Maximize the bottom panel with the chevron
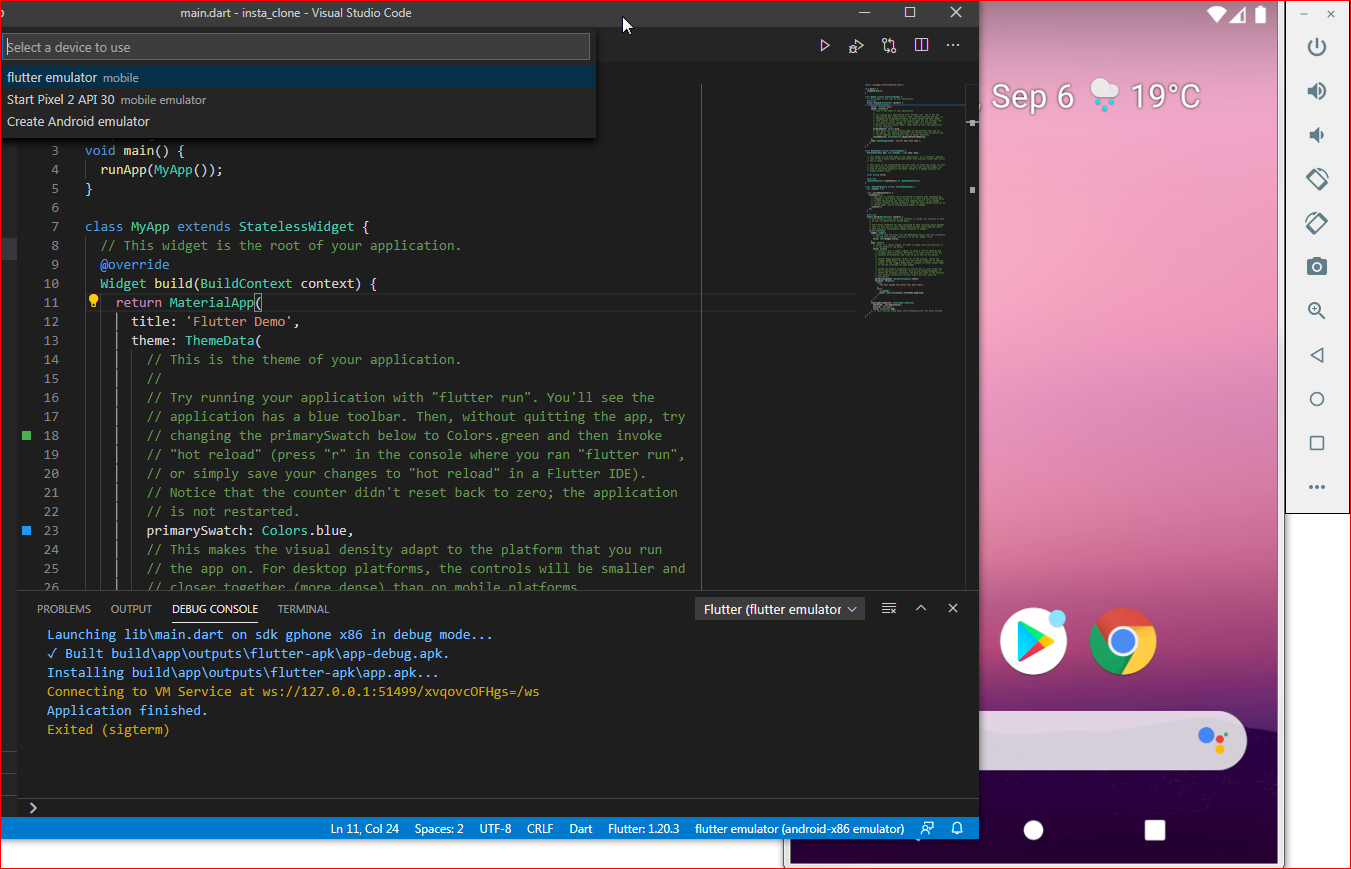The height and width of the screenshot is (869, 1351). (921, 609)
